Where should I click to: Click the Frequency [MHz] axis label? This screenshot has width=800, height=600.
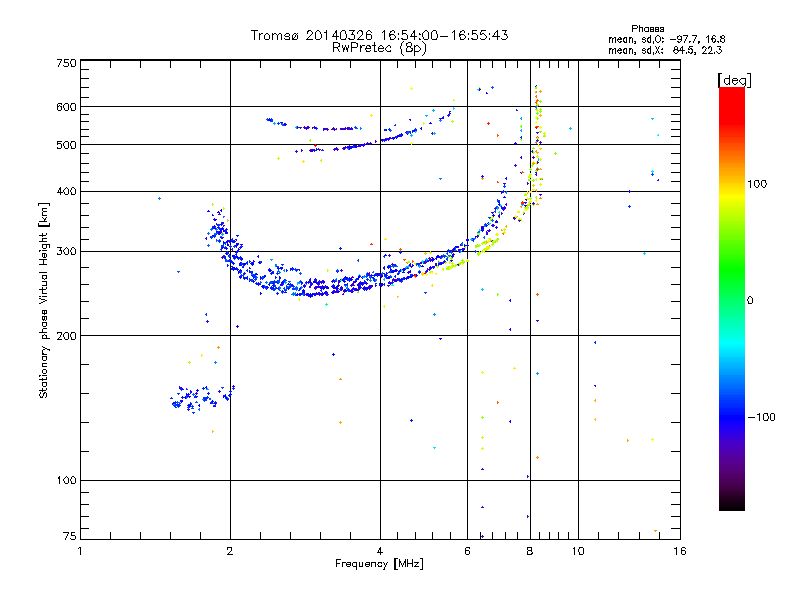[x=380, y=564]
